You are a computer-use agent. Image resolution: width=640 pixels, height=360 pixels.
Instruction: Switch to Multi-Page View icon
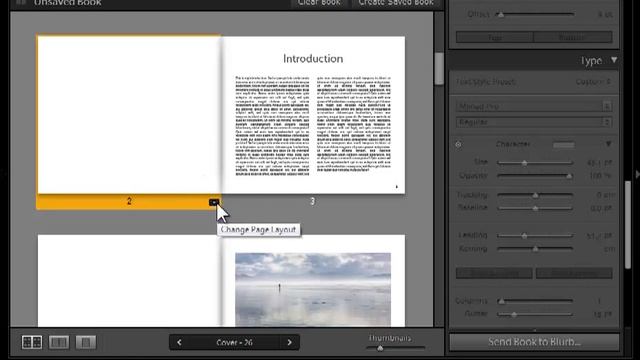(32, 342)
